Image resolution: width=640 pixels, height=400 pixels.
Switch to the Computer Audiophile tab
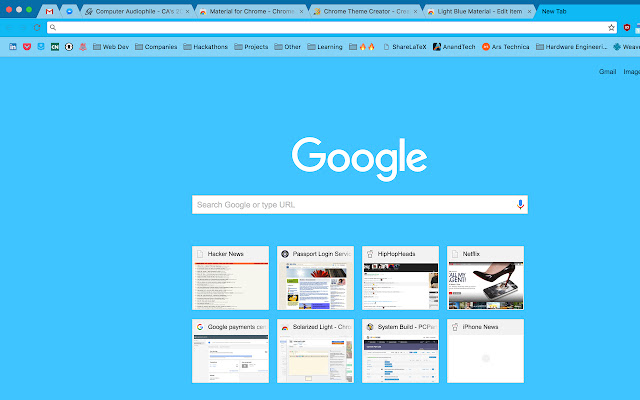137,11
